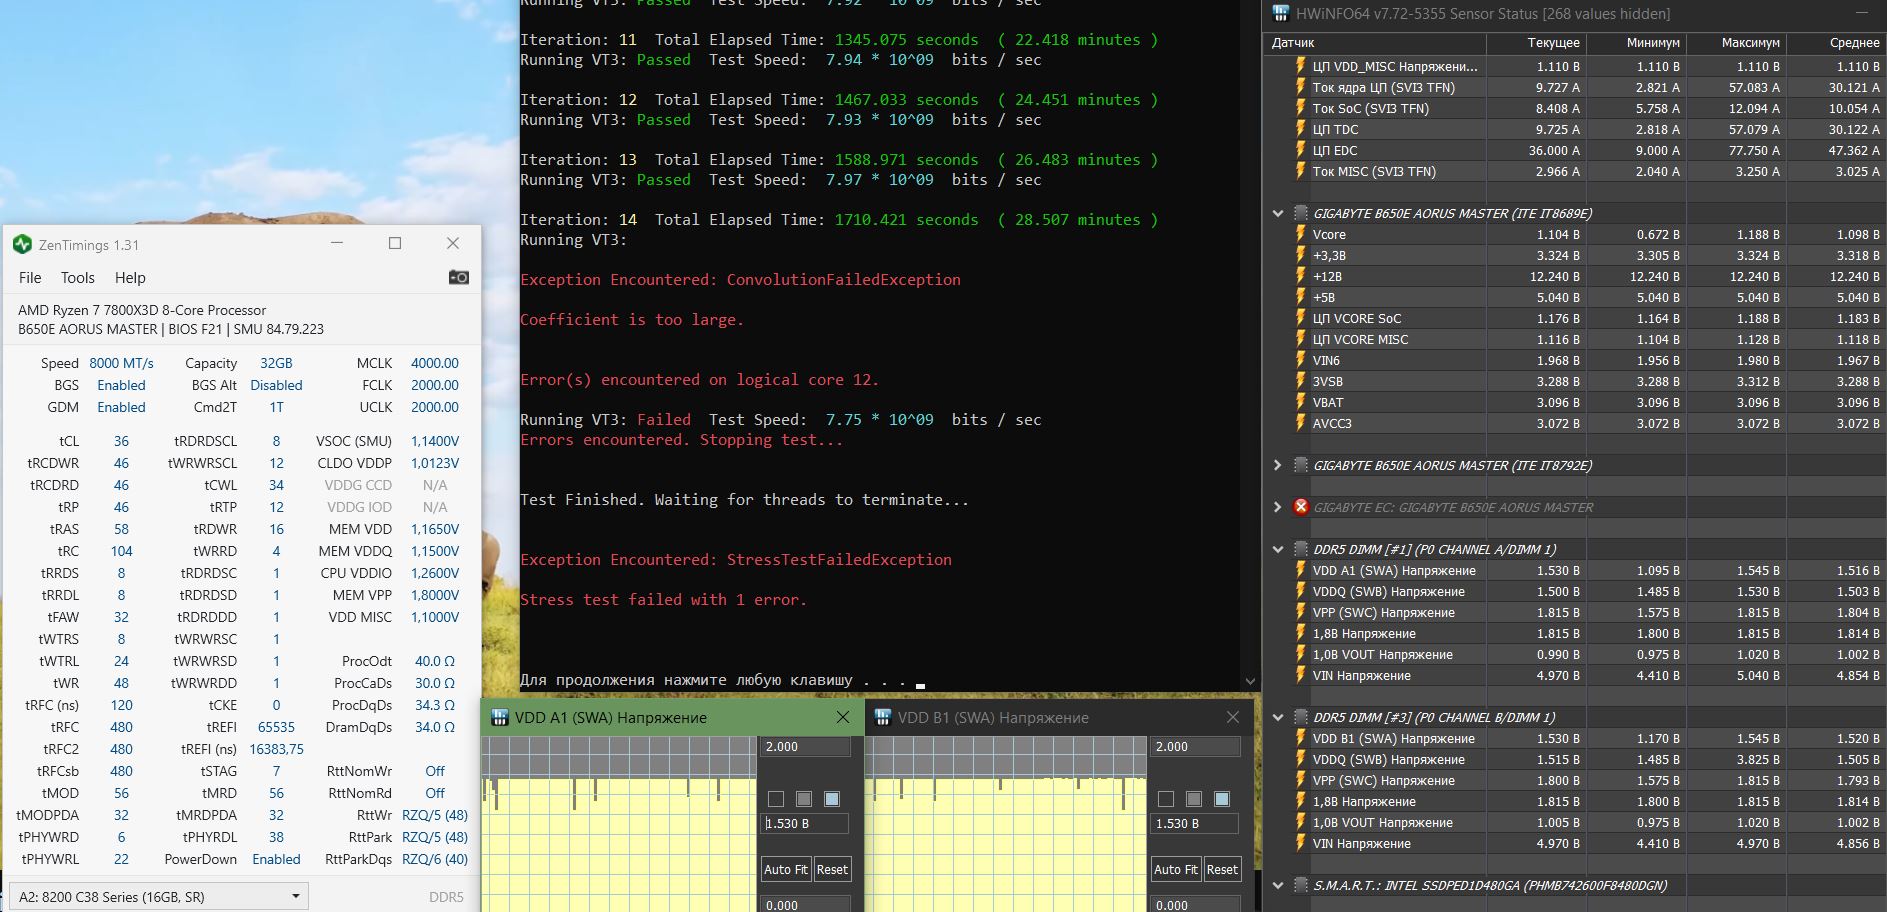
Task: Click the ZenTimings logo in title bar
Action: pos(22,244)
